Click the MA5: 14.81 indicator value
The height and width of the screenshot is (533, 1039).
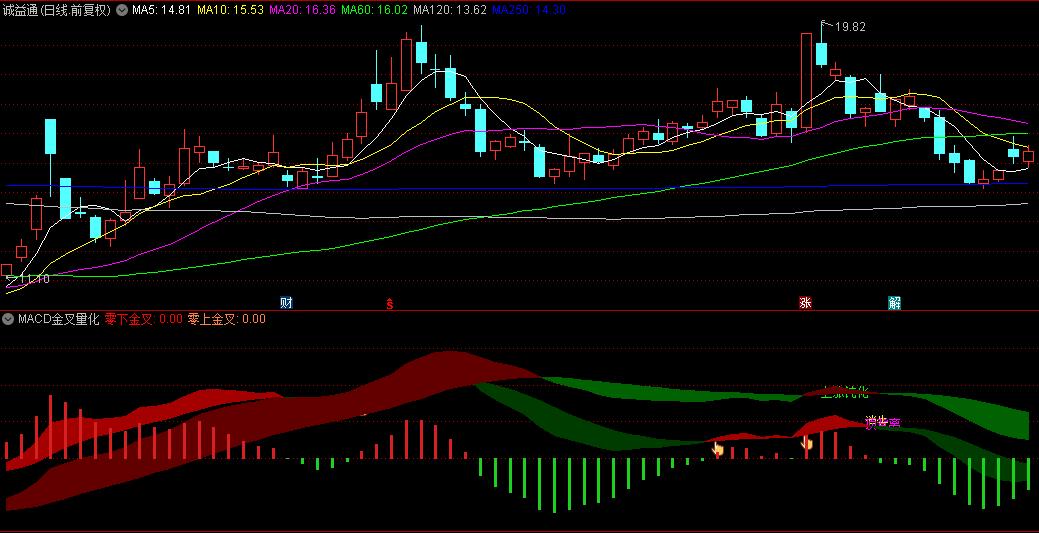161,10
